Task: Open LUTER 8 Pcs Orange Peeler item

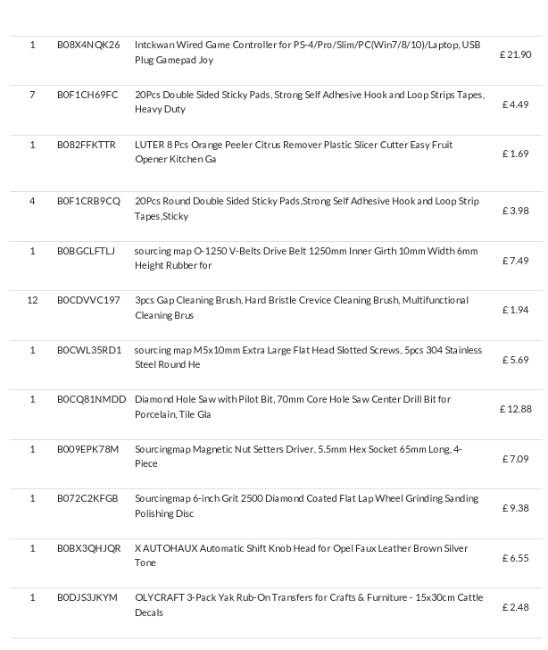Action: [293, 152]
